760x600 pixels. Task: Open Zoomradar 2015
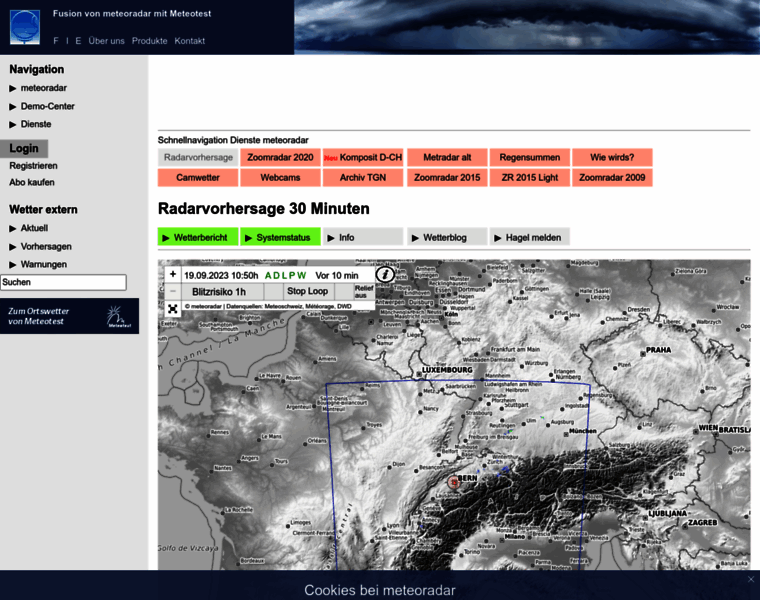(x=447, y=177)
